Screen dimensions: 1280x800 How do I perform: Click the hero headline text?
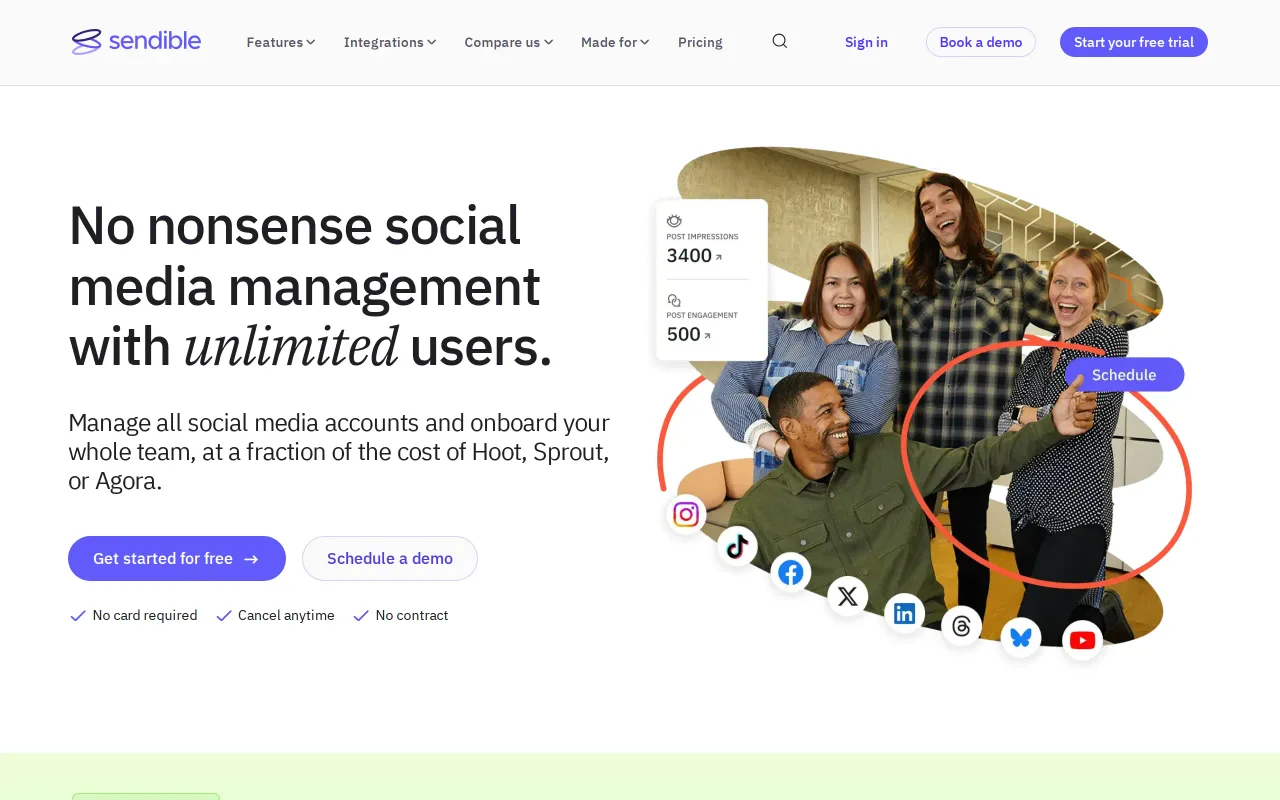point(310,286)
